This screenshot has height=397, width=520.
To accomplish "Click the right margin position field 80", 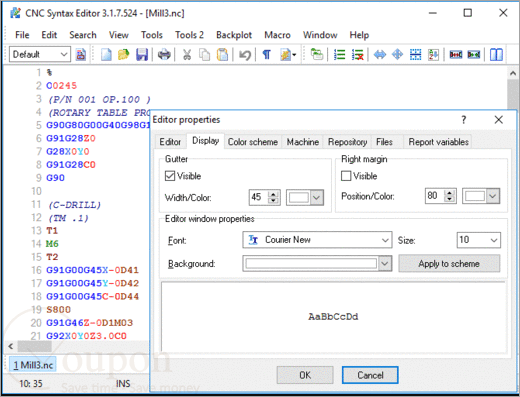I will 435,196.
